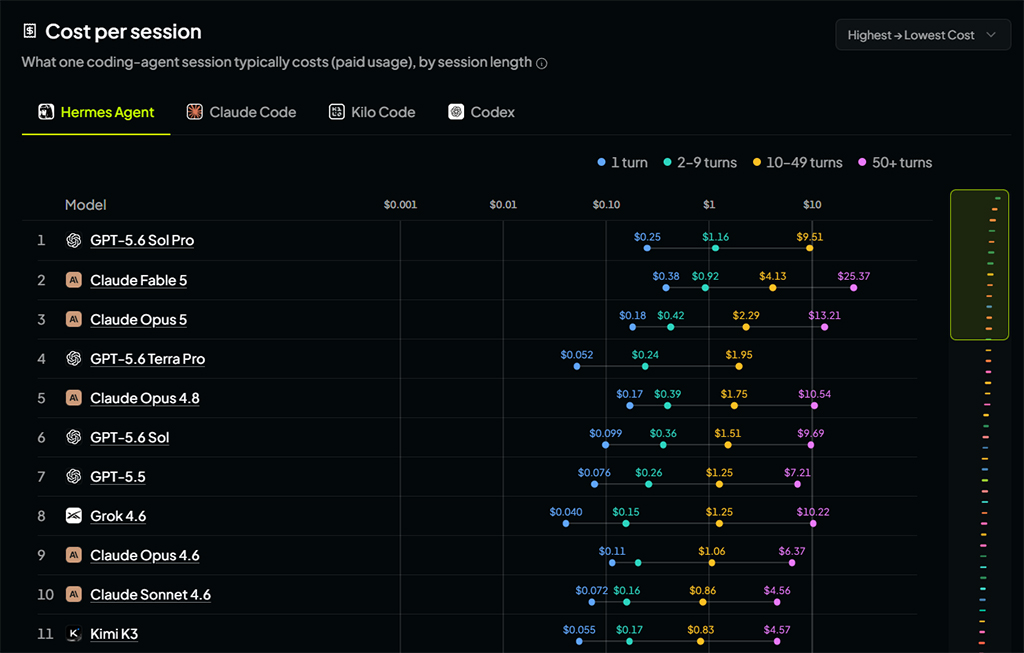Click the $1.95 data point for GPT-5.6 Terra Pro
Image resolution: width=1024 pixels, height=653 pixels.
[x=739, y=366]
